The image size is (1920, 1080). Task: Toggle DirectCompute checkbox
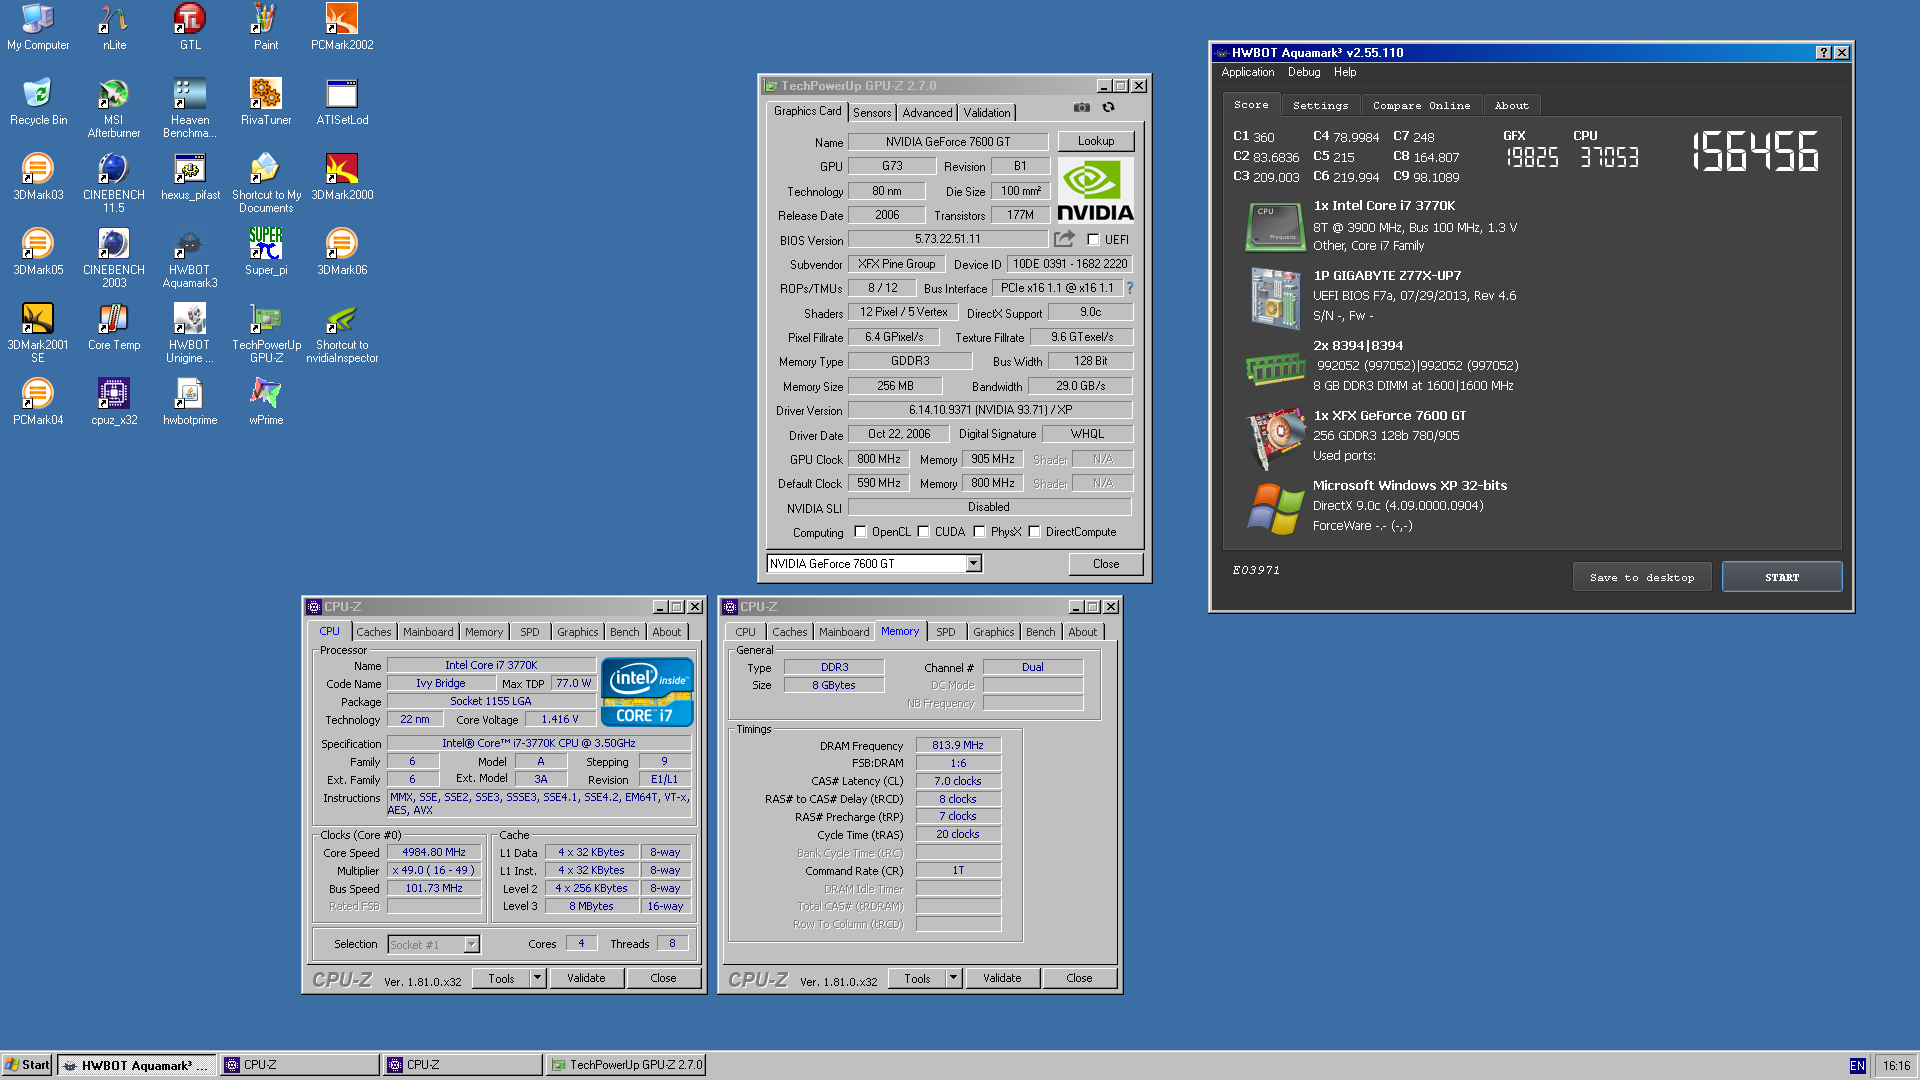click(x=1034, y=532)
